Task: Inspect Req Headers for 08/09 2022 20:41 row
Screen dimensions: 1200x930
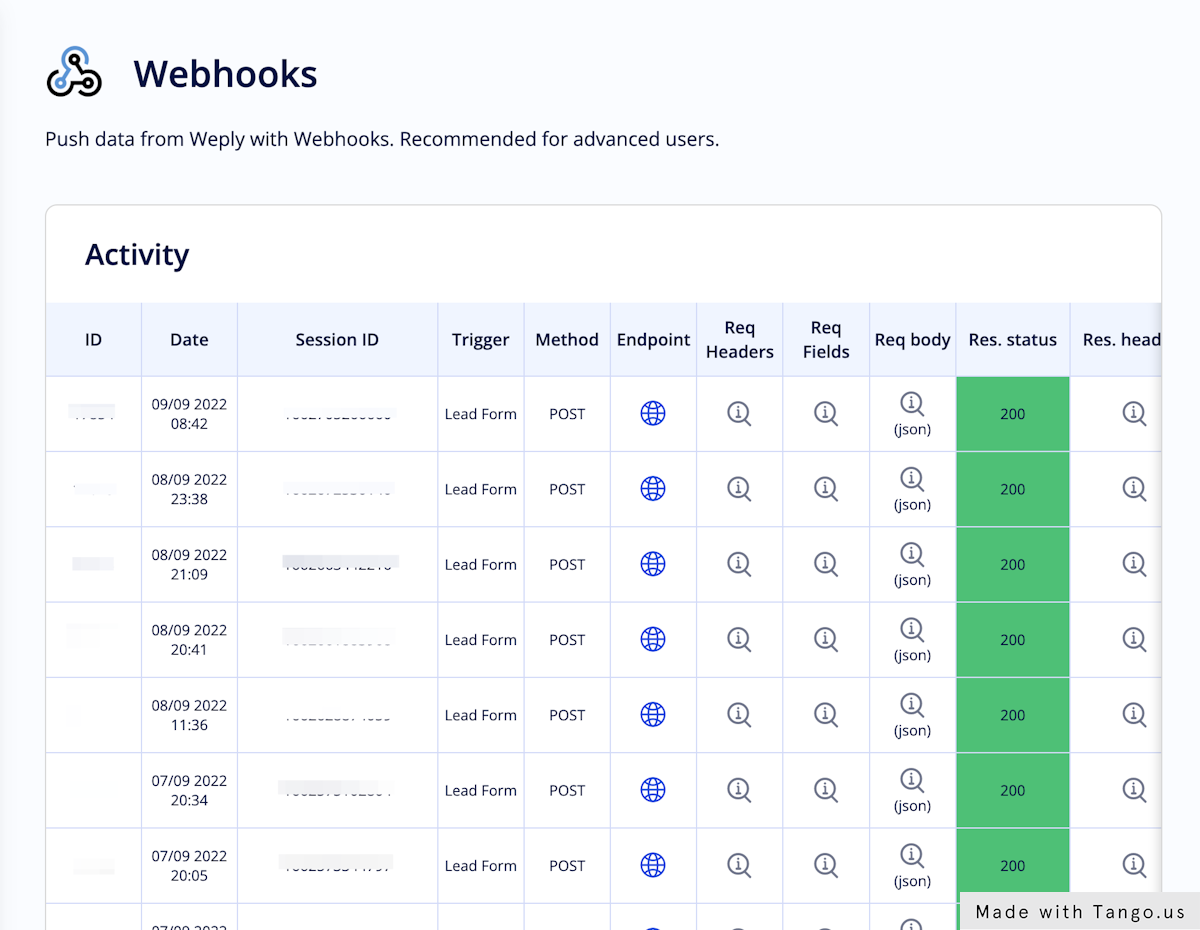Action: [x=739, y=639]
